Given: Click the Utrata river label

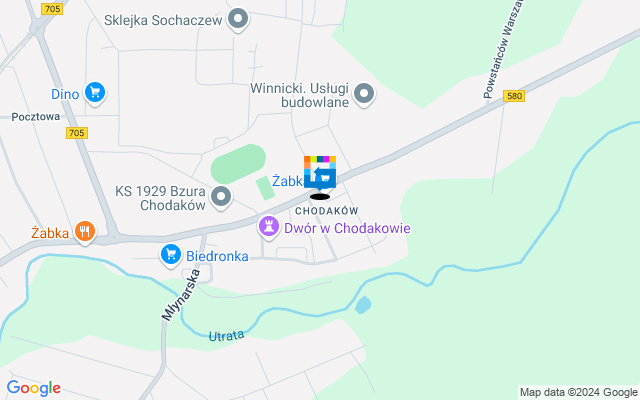Looking at the screenshot, I should [x=226, y=336].
